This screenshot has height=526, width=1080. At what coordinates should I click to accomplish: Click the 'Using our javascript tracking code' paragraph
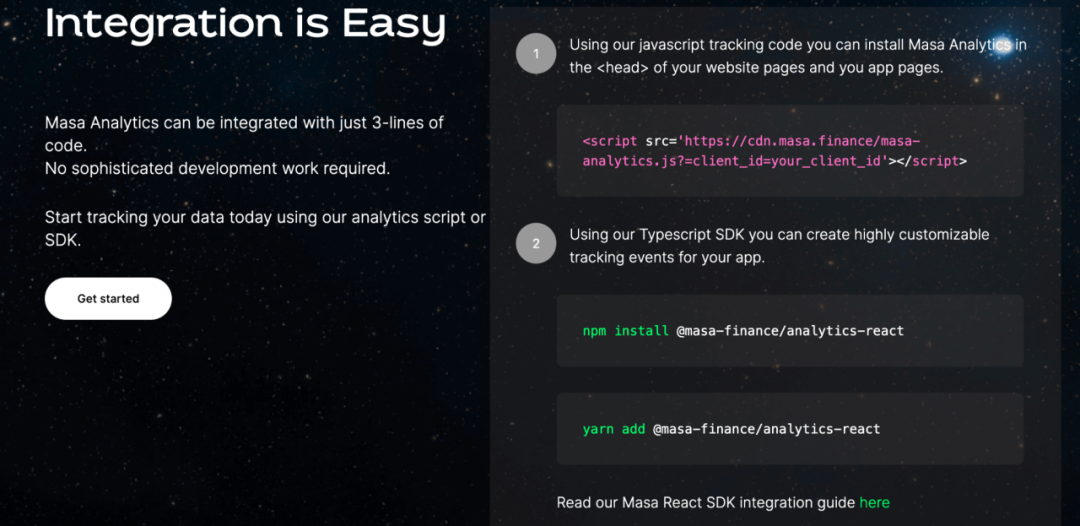coord(798,56)
